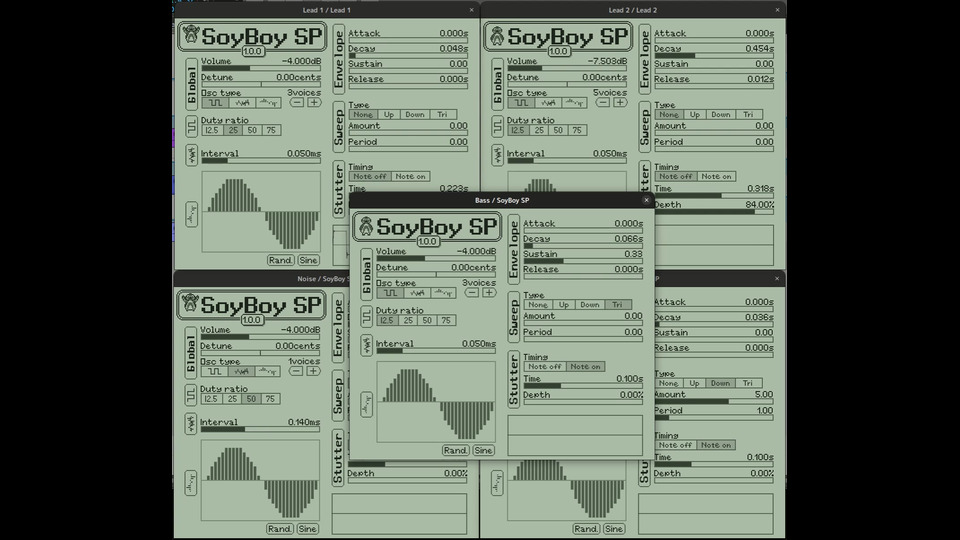This screenshot has height=540, width=960.
Task: Click the Bass / SoyBoy SP title bar
Action: 502,200
